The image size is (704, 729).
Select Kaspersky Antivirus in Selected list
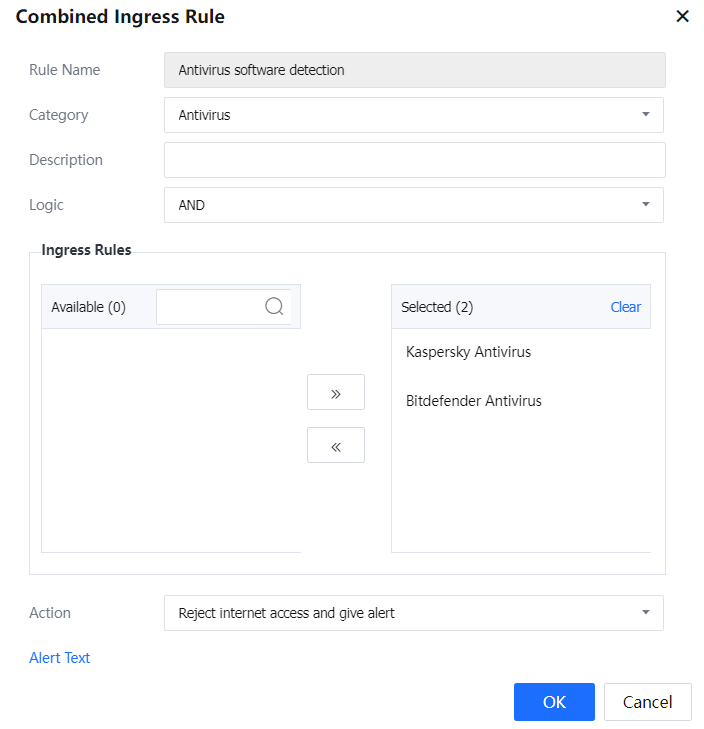(x=468, y=352)
